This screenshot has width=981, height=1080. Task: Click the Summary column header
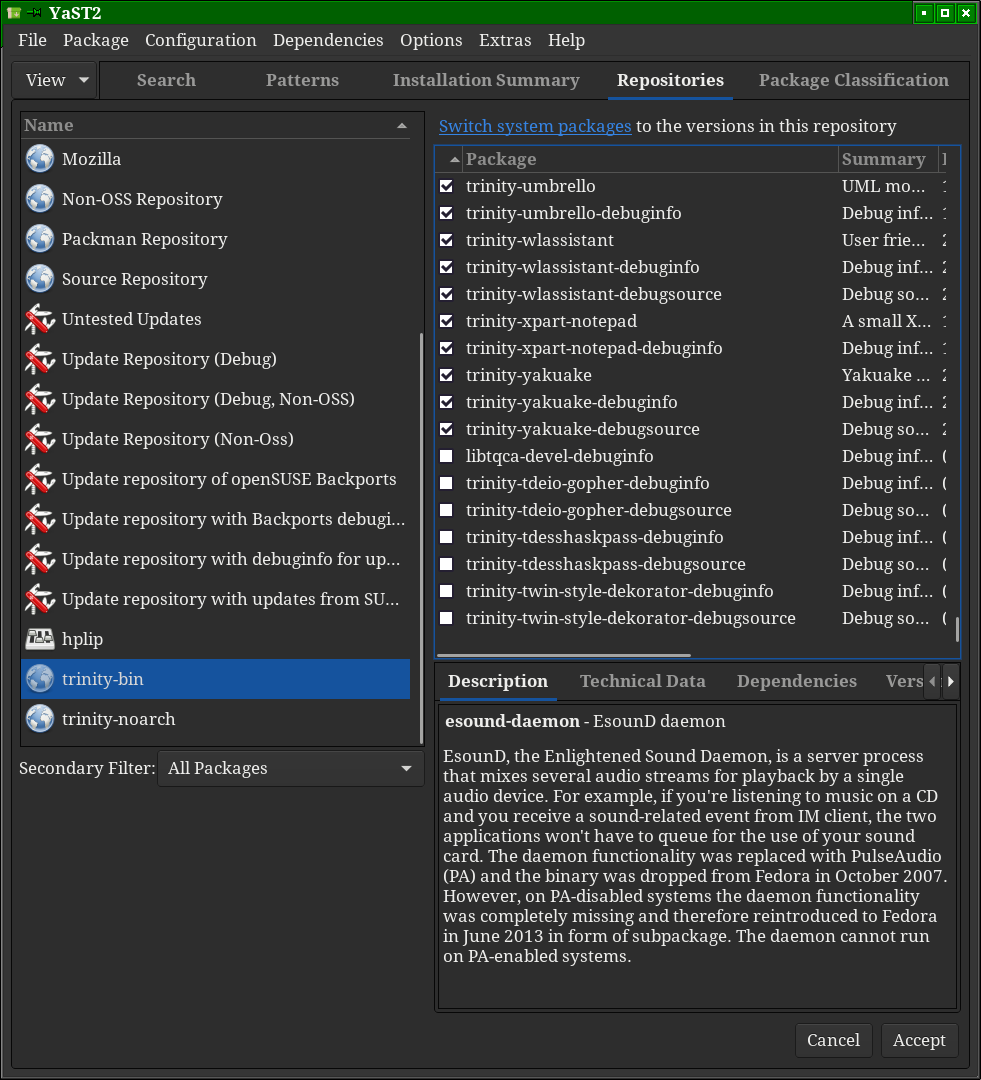888,159
